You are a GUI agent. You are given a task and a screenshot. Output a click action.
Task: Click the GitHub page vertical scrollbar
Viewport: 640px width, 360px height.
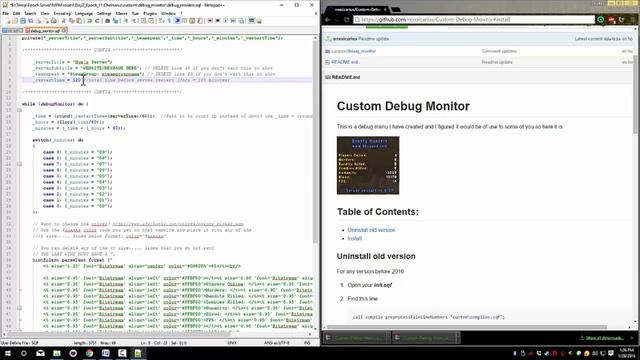tap(635, 94)
